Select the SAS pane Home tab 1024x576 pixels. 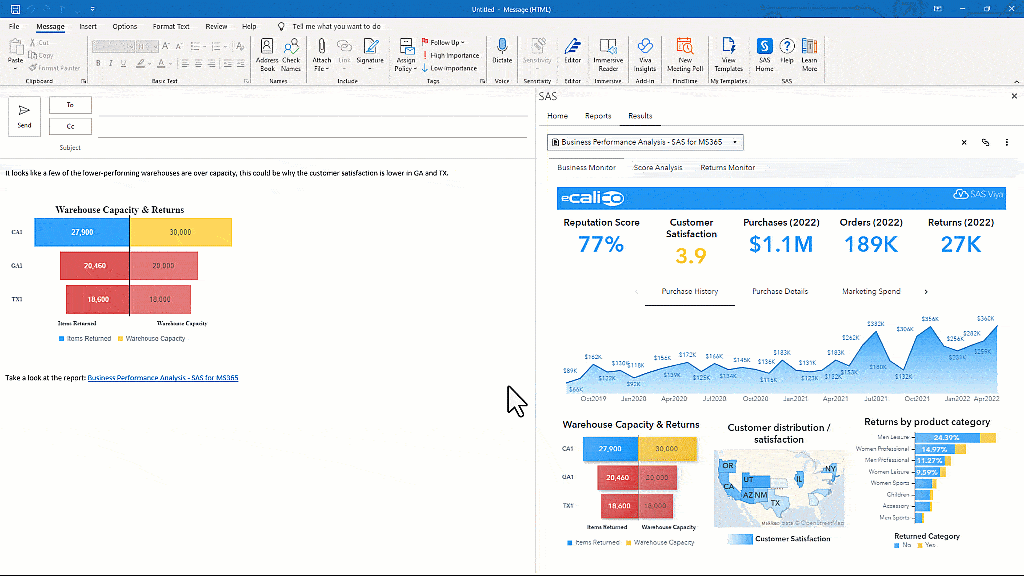(x=558, y=116)
